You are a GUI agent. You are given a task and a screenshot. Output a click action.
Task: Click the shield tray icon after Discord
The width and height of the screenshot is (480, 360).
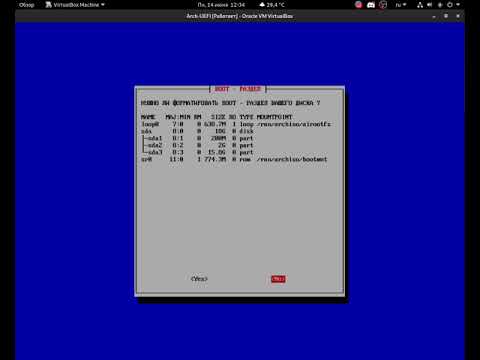coord(383,5)
